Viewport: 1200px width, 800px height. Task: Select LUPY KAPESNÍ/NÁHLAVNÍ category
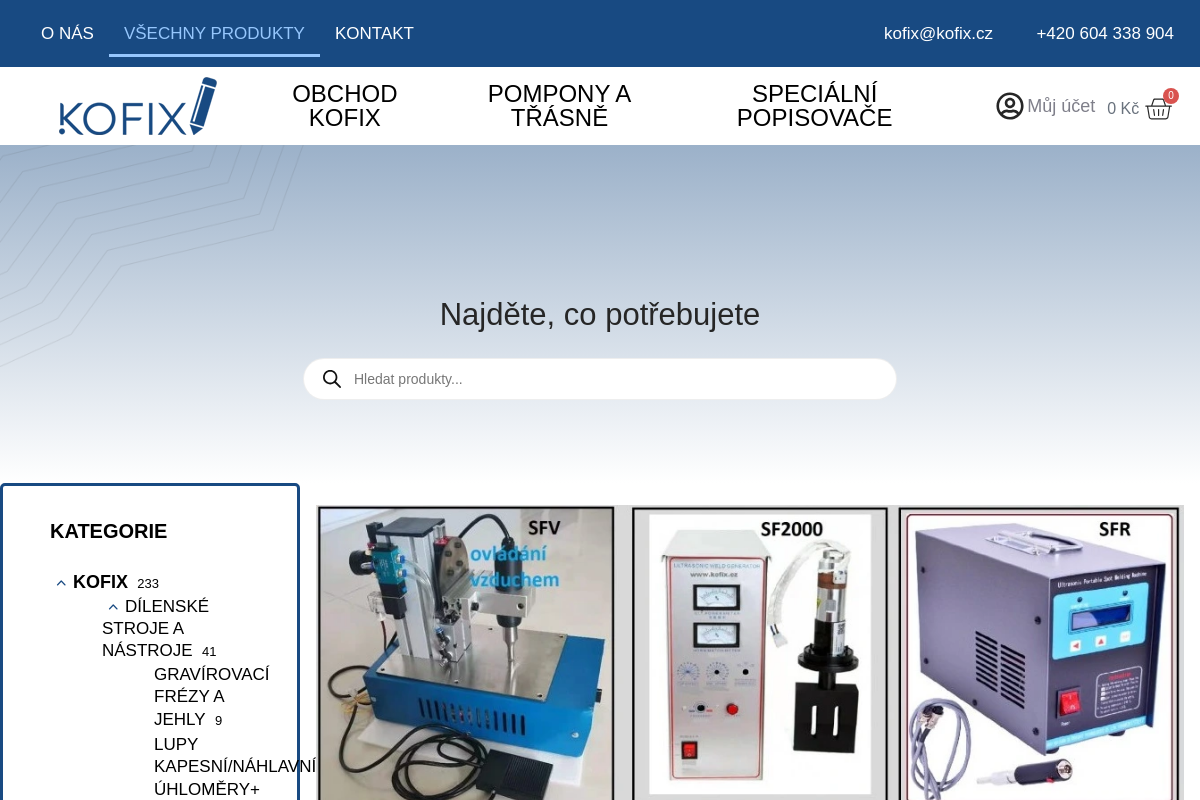coord(235,755)
